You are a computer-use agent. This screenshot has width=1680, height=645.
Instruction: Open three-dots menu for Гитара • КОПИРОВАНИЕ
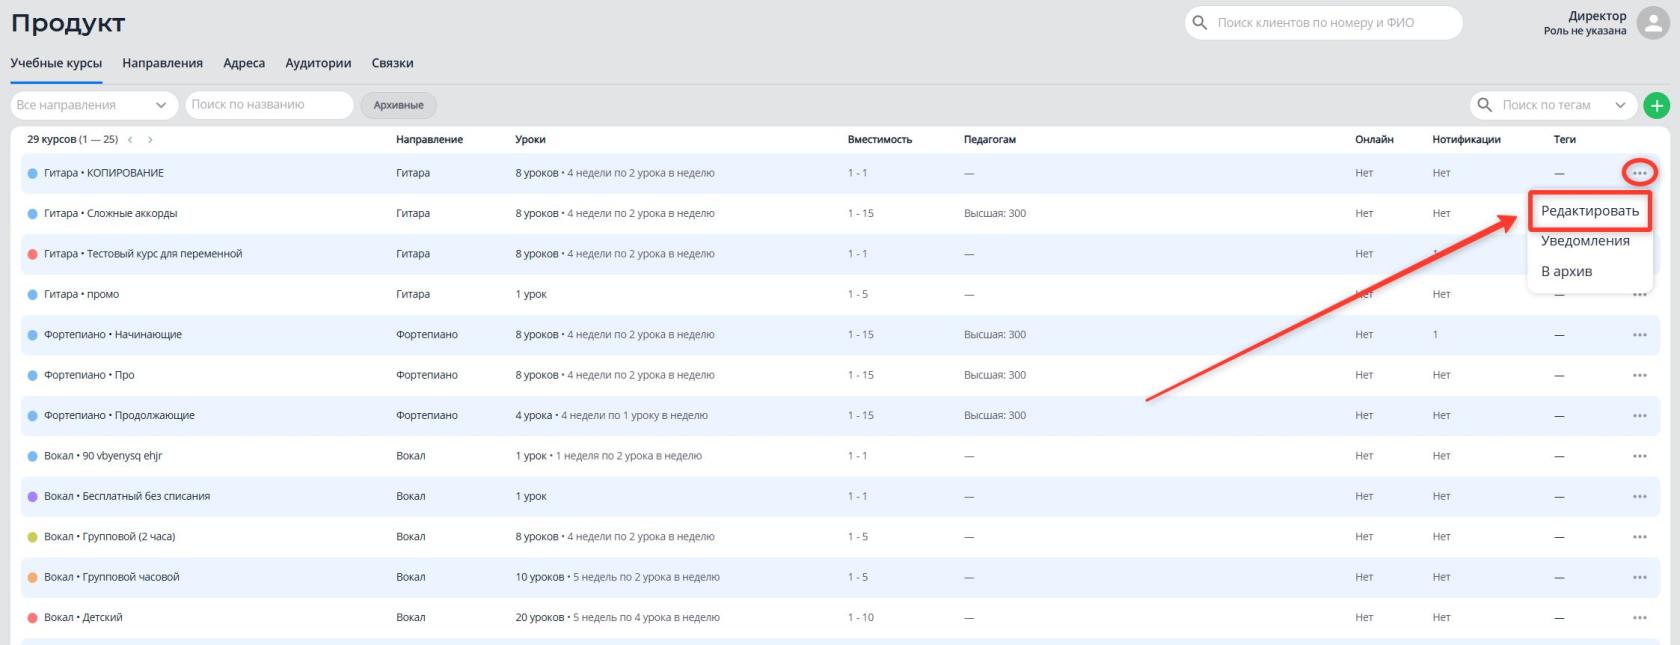point(1639,173)
